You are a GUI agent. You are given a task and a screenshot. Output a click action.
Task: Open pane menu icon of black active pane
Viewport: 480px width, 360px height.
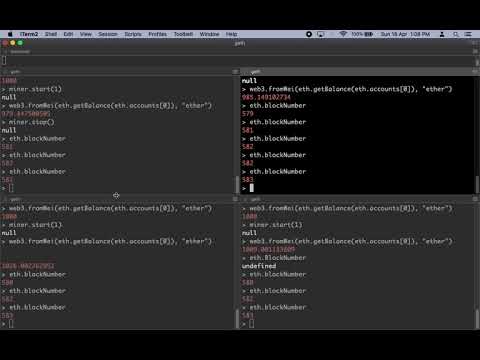[475, 72]
